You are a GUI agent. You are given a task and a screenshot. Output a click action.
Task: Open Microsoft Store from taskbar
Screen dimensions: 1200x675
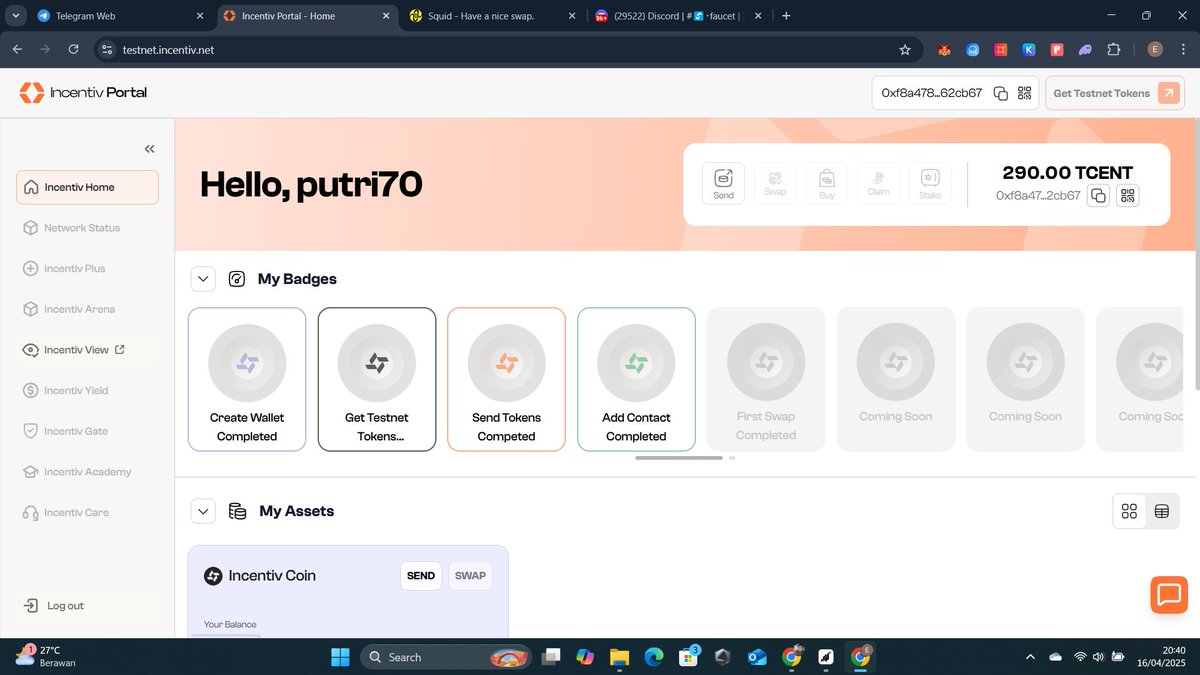coord(688,657)
